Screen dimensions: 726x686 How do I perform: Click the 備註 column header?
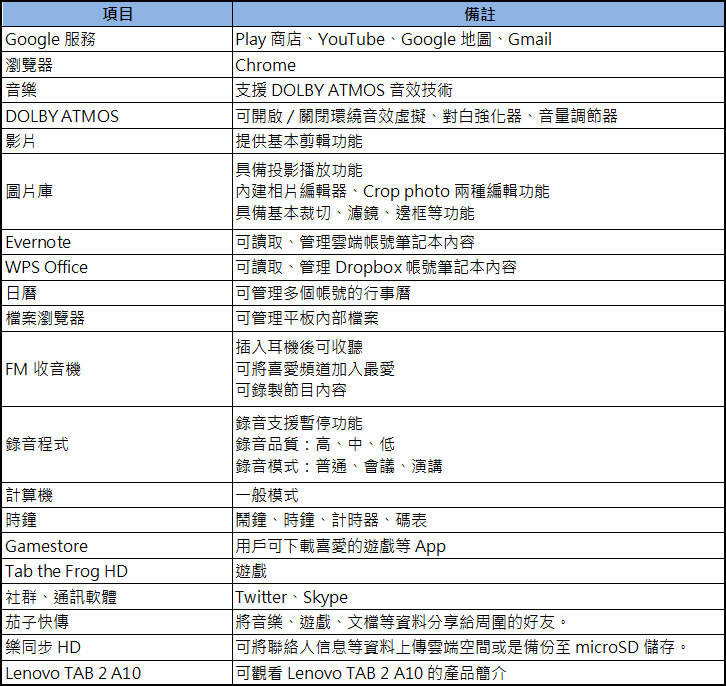tap(479, 14)
